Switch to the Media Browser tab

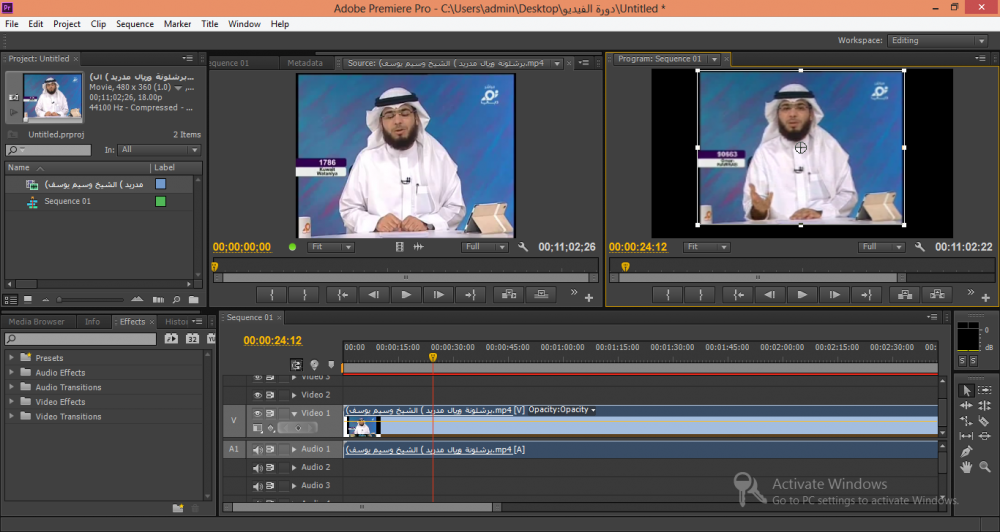pos(36,322)
